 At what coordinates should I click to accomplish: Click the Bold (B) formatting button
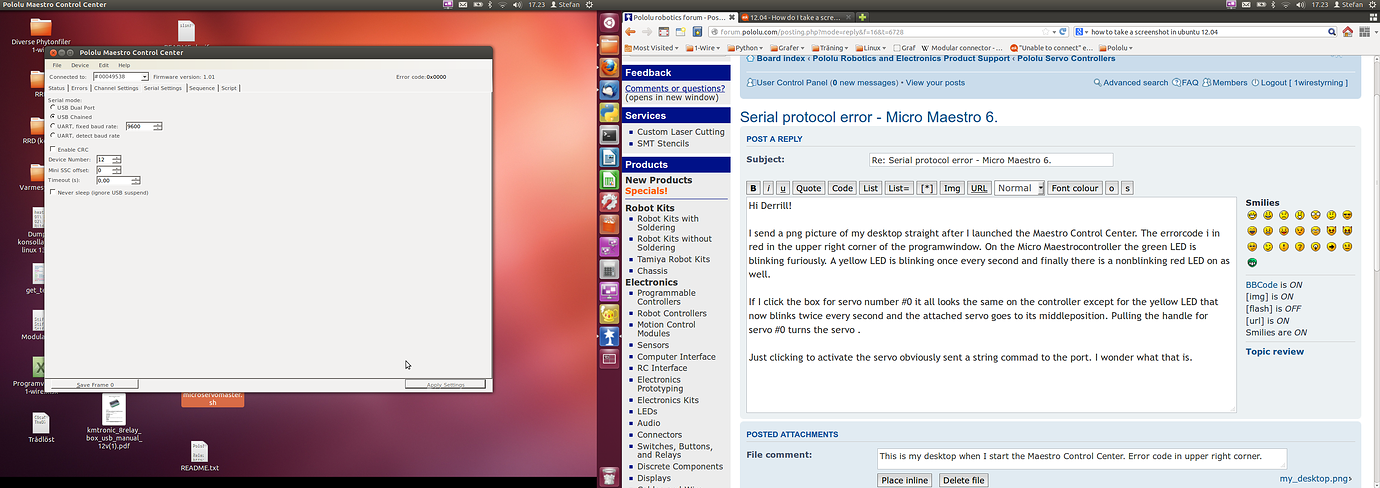[x=754, y=188]
